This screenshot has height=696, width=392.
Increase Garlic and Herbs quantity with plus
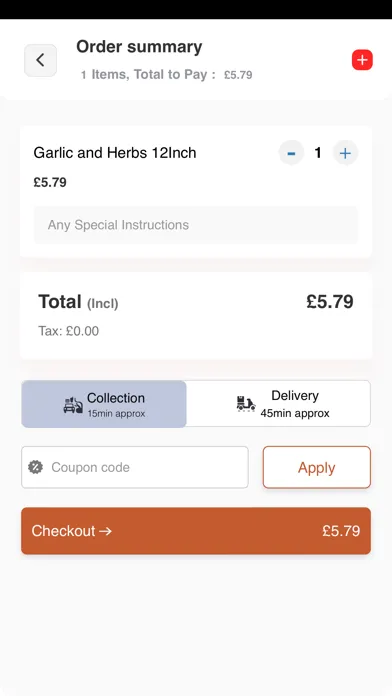pos(345,153)
